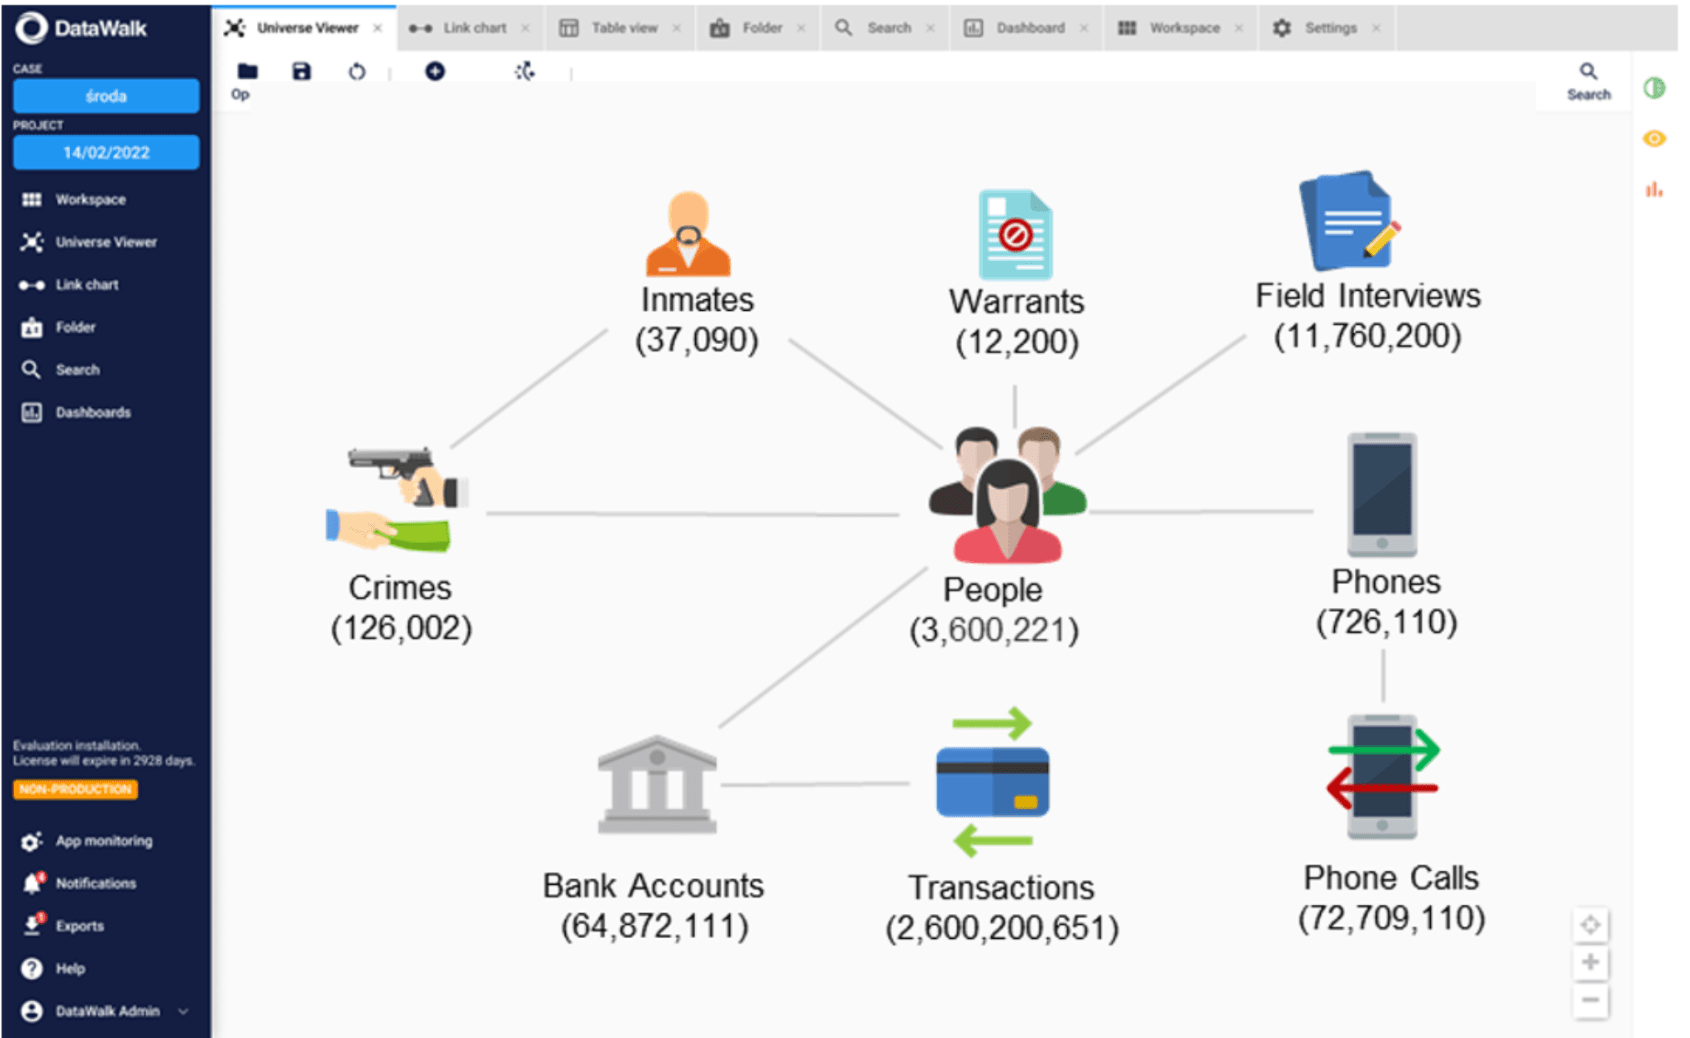Open the 14/02/2022 project selector
The width and height of the screenshot is (1690, 1038).
pos(106,152)
